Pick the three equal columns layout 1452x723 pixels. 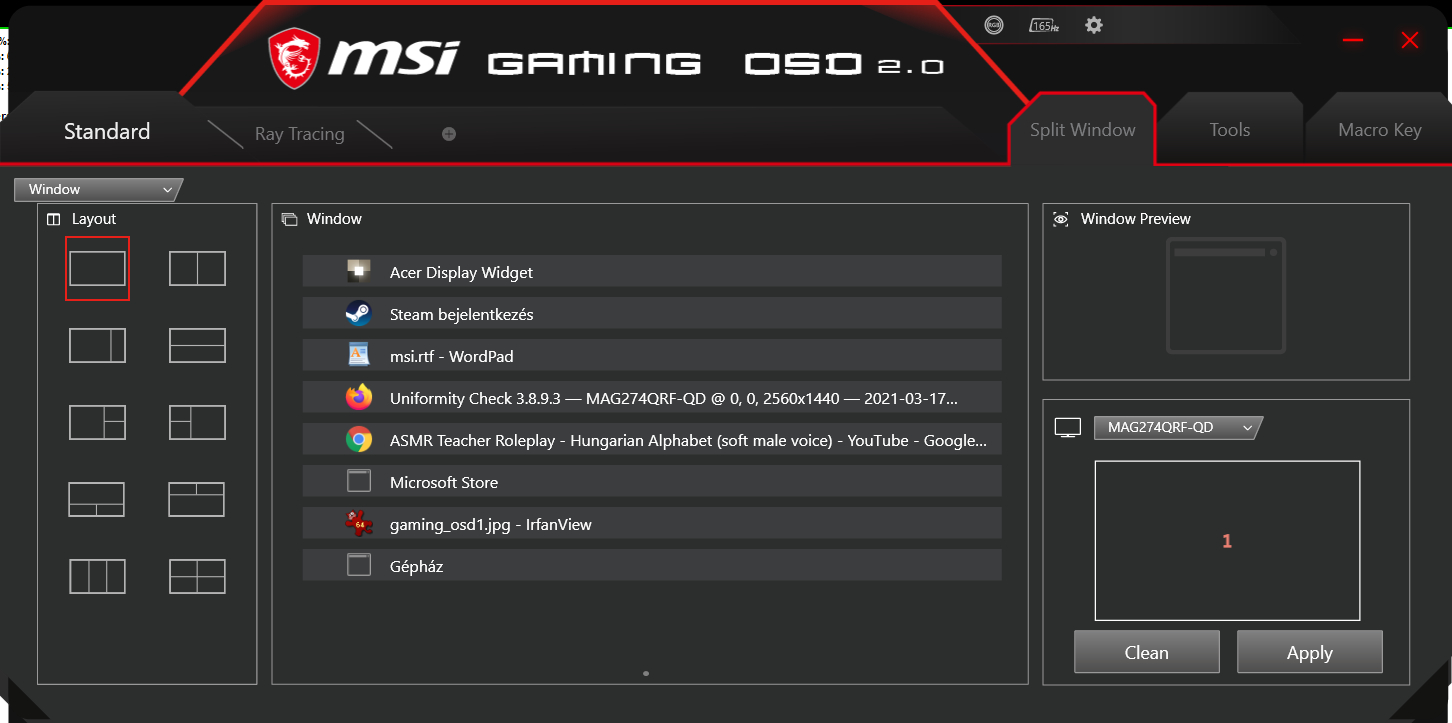tap(97, 576)
